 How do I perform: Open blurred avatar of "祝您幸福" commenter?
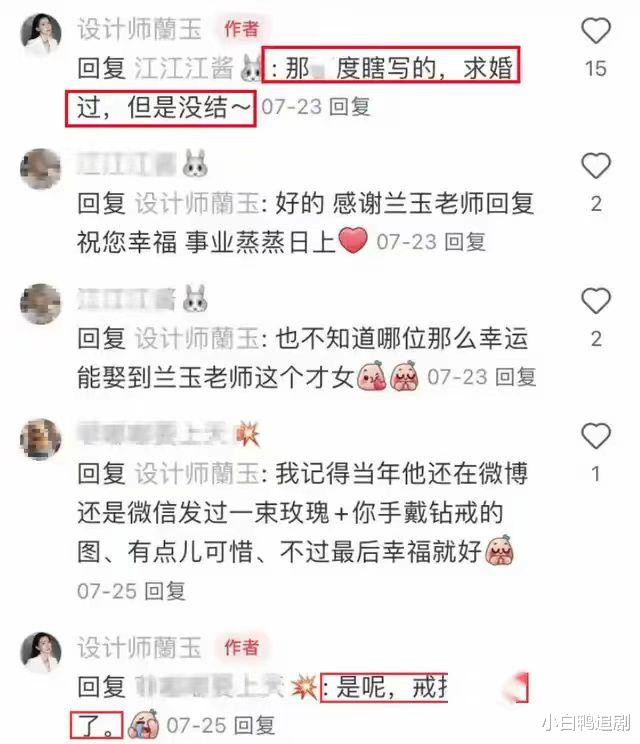point(41,169)
